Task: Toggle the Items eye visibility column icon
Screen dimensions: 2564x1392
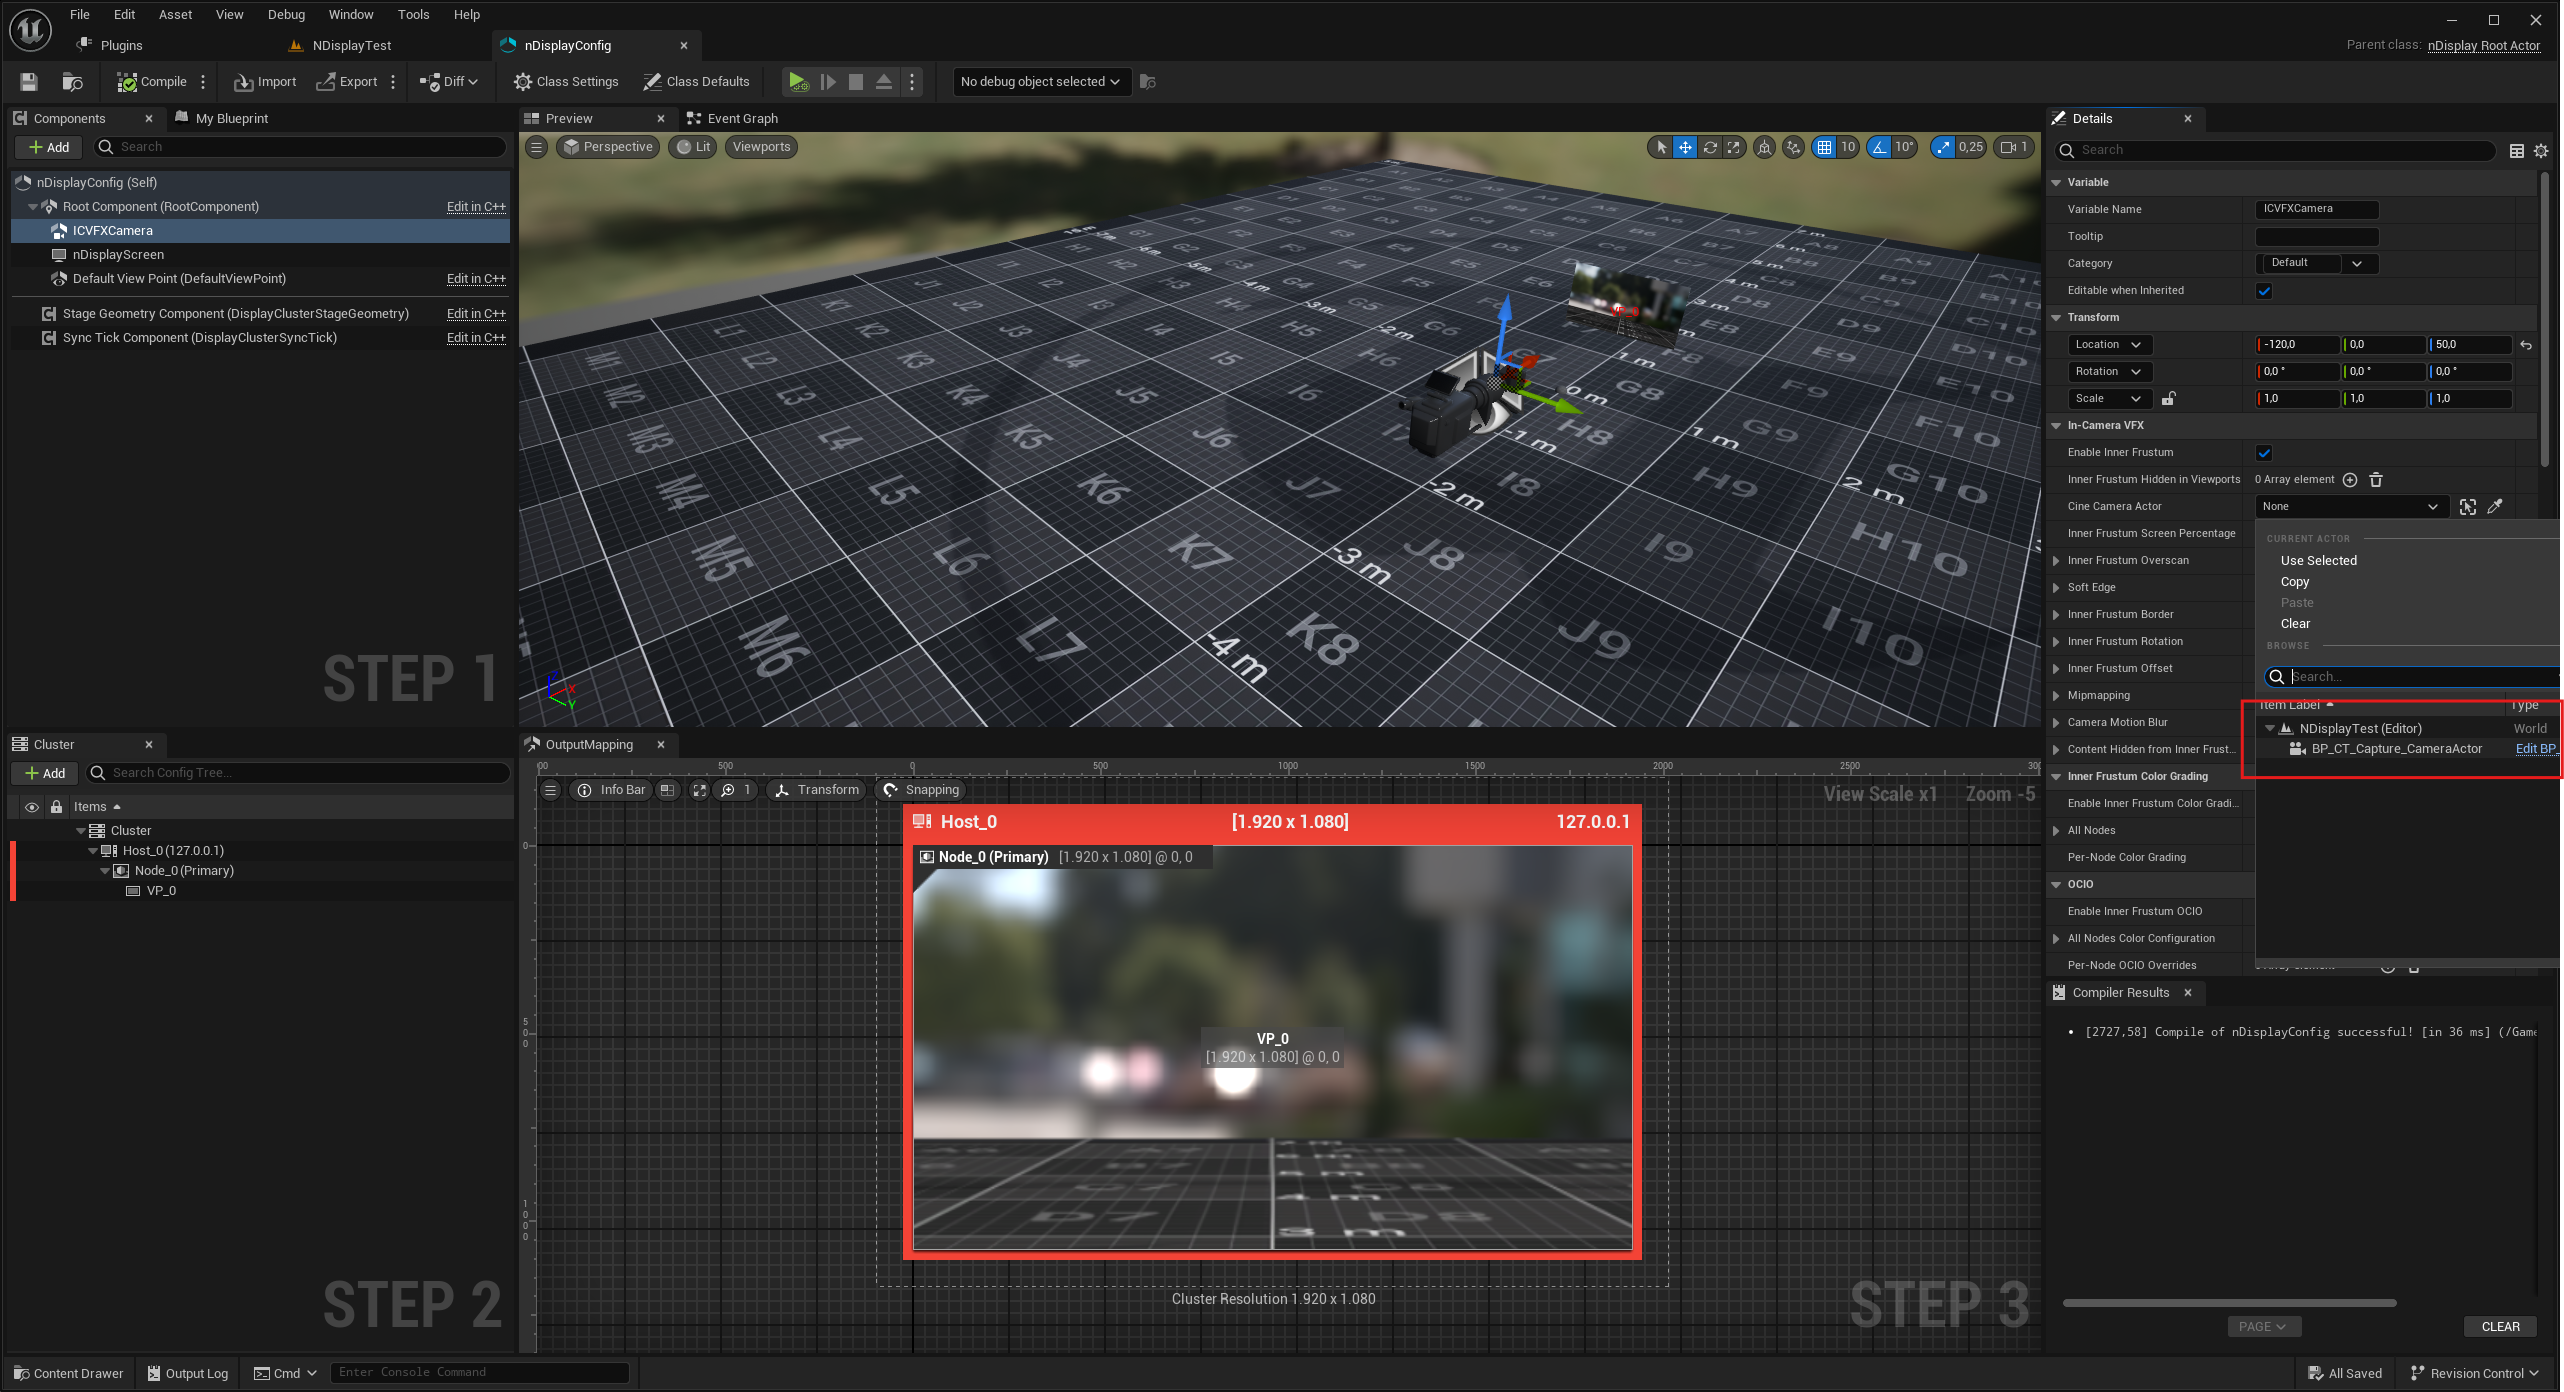Action: [32, 807]
